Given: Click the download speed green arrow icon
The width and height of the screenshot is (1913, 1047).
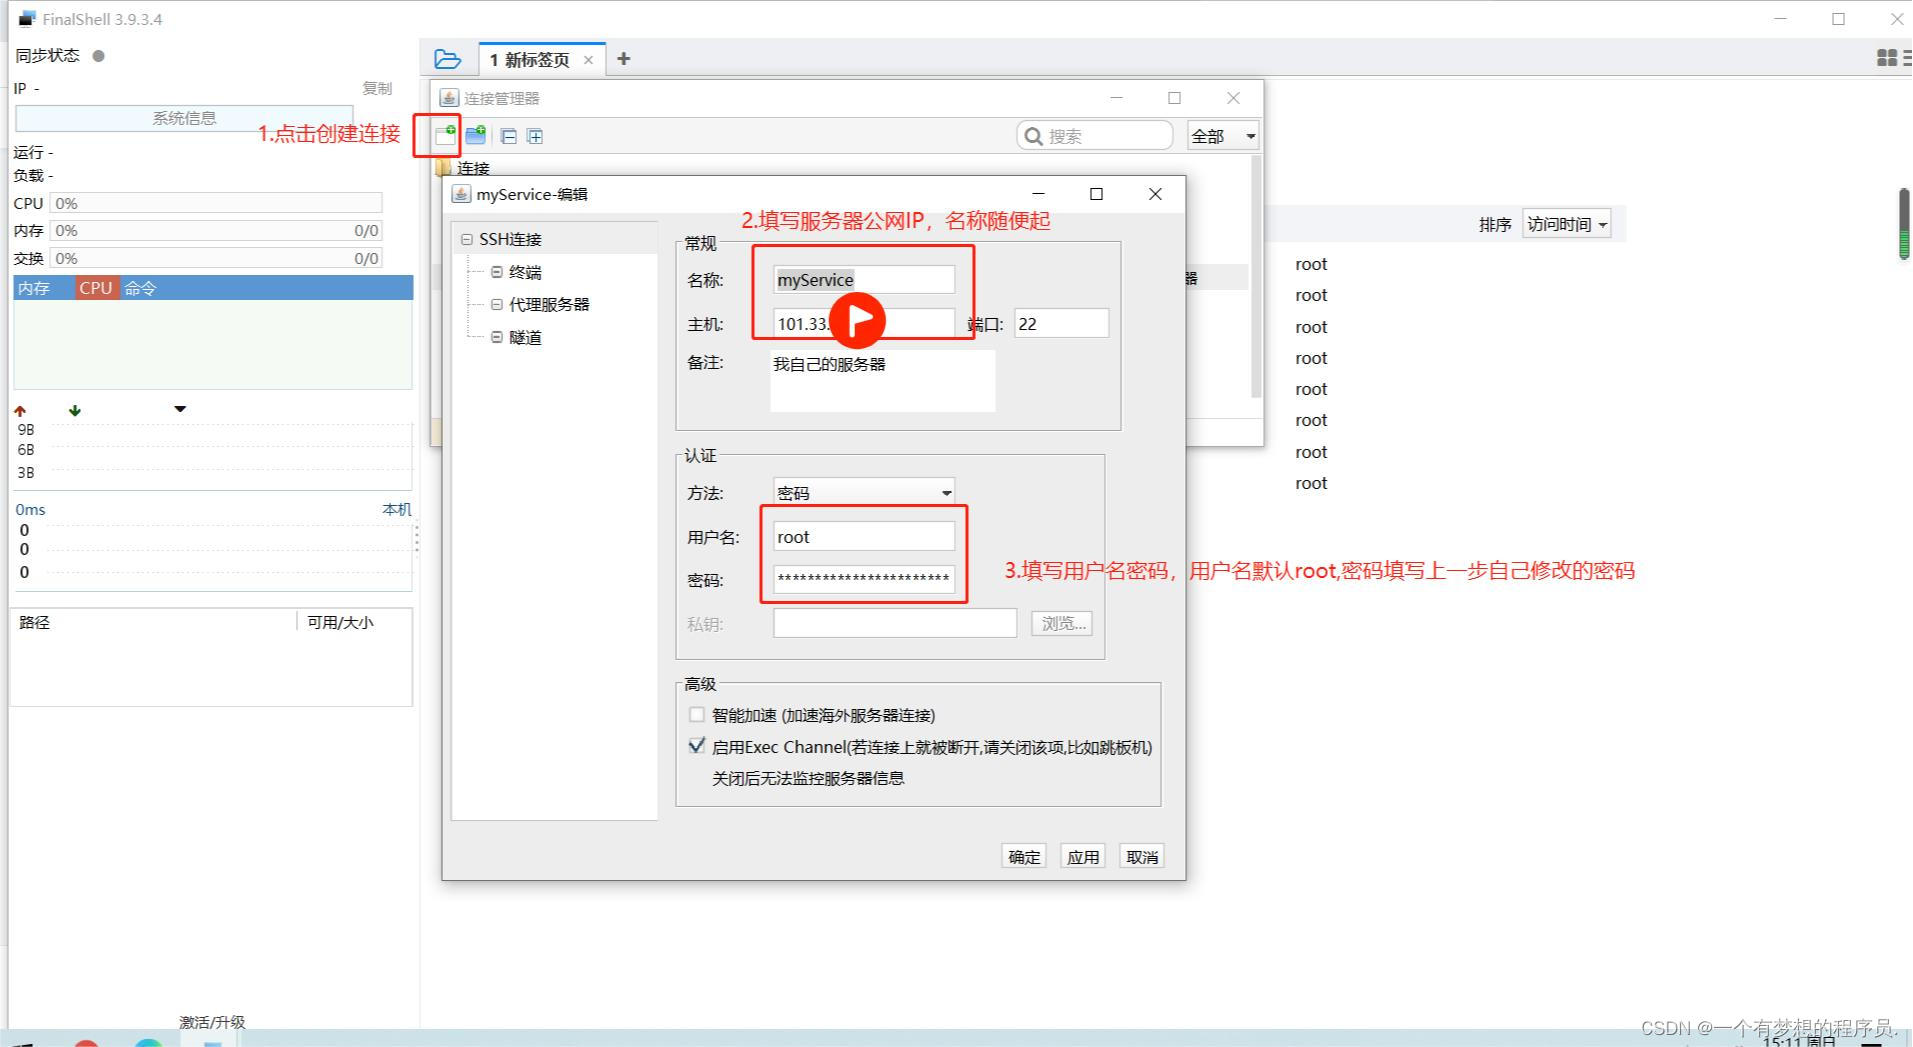Looking at the screenshot, I should [75, 411].
